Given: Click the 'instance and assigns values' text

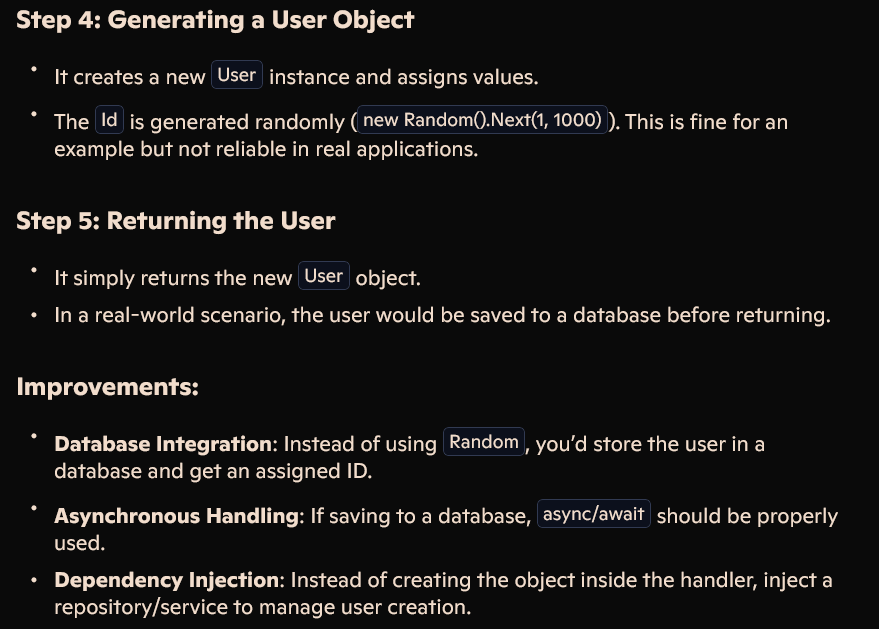Looking at the screenshot, I should 404,77.
